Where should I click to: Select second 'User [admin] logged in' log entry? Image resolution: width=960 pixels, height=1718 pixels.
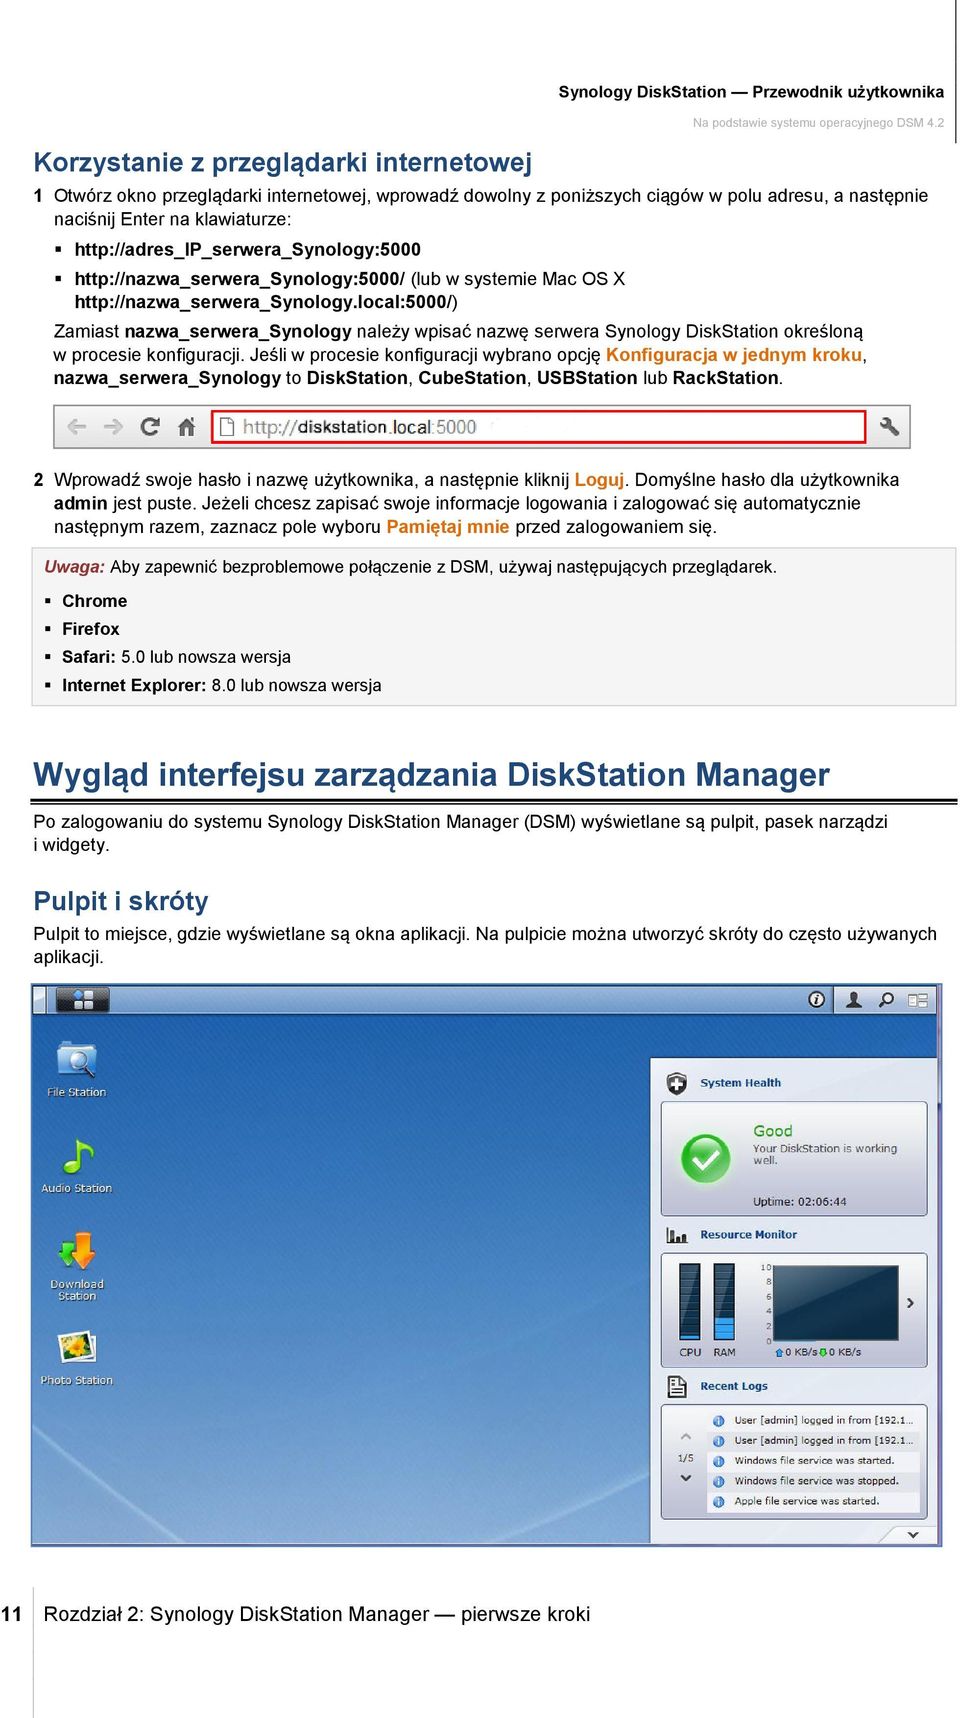(813, 1441)
